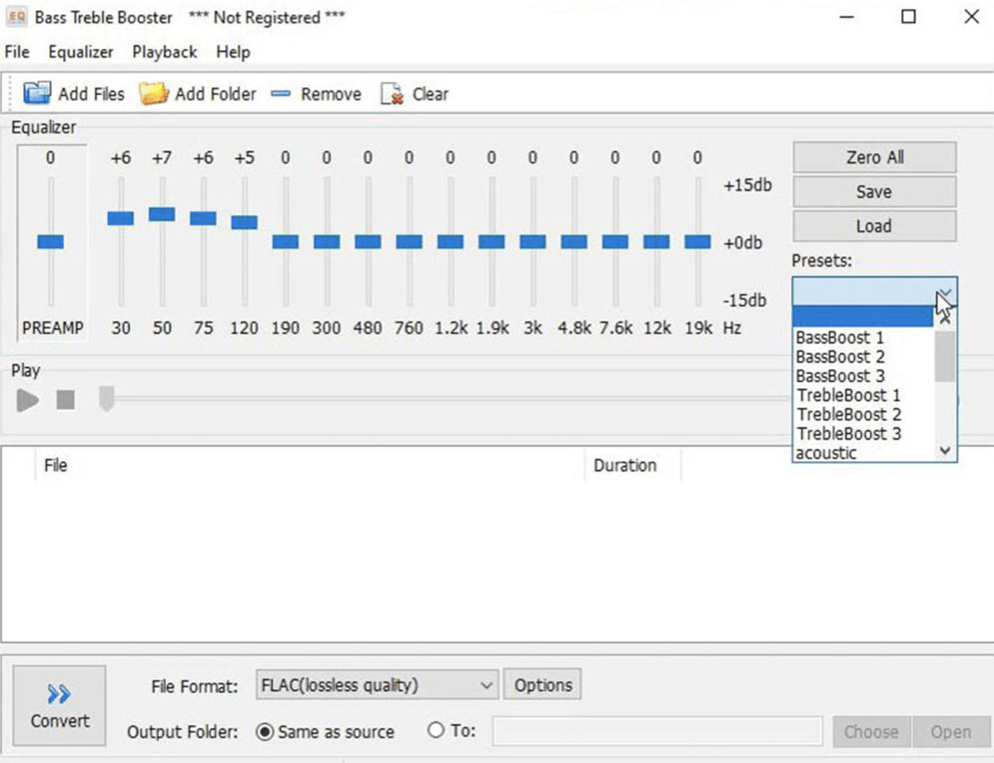Screen dimensions: 994x763
Task: Click the PREAMP slider handle
Action: [51, 241]
